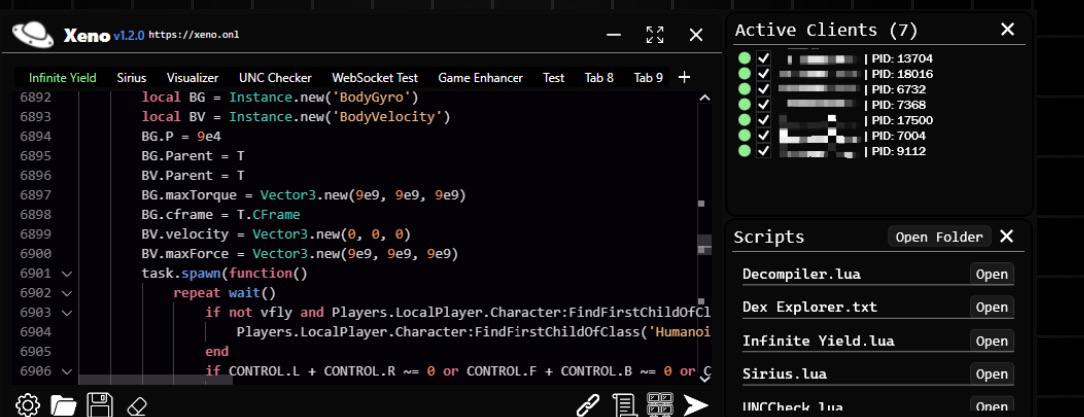This screenshot has width=1084, height=417.
Task: Save script with floppy disk icon
Action: pos(100,405)
